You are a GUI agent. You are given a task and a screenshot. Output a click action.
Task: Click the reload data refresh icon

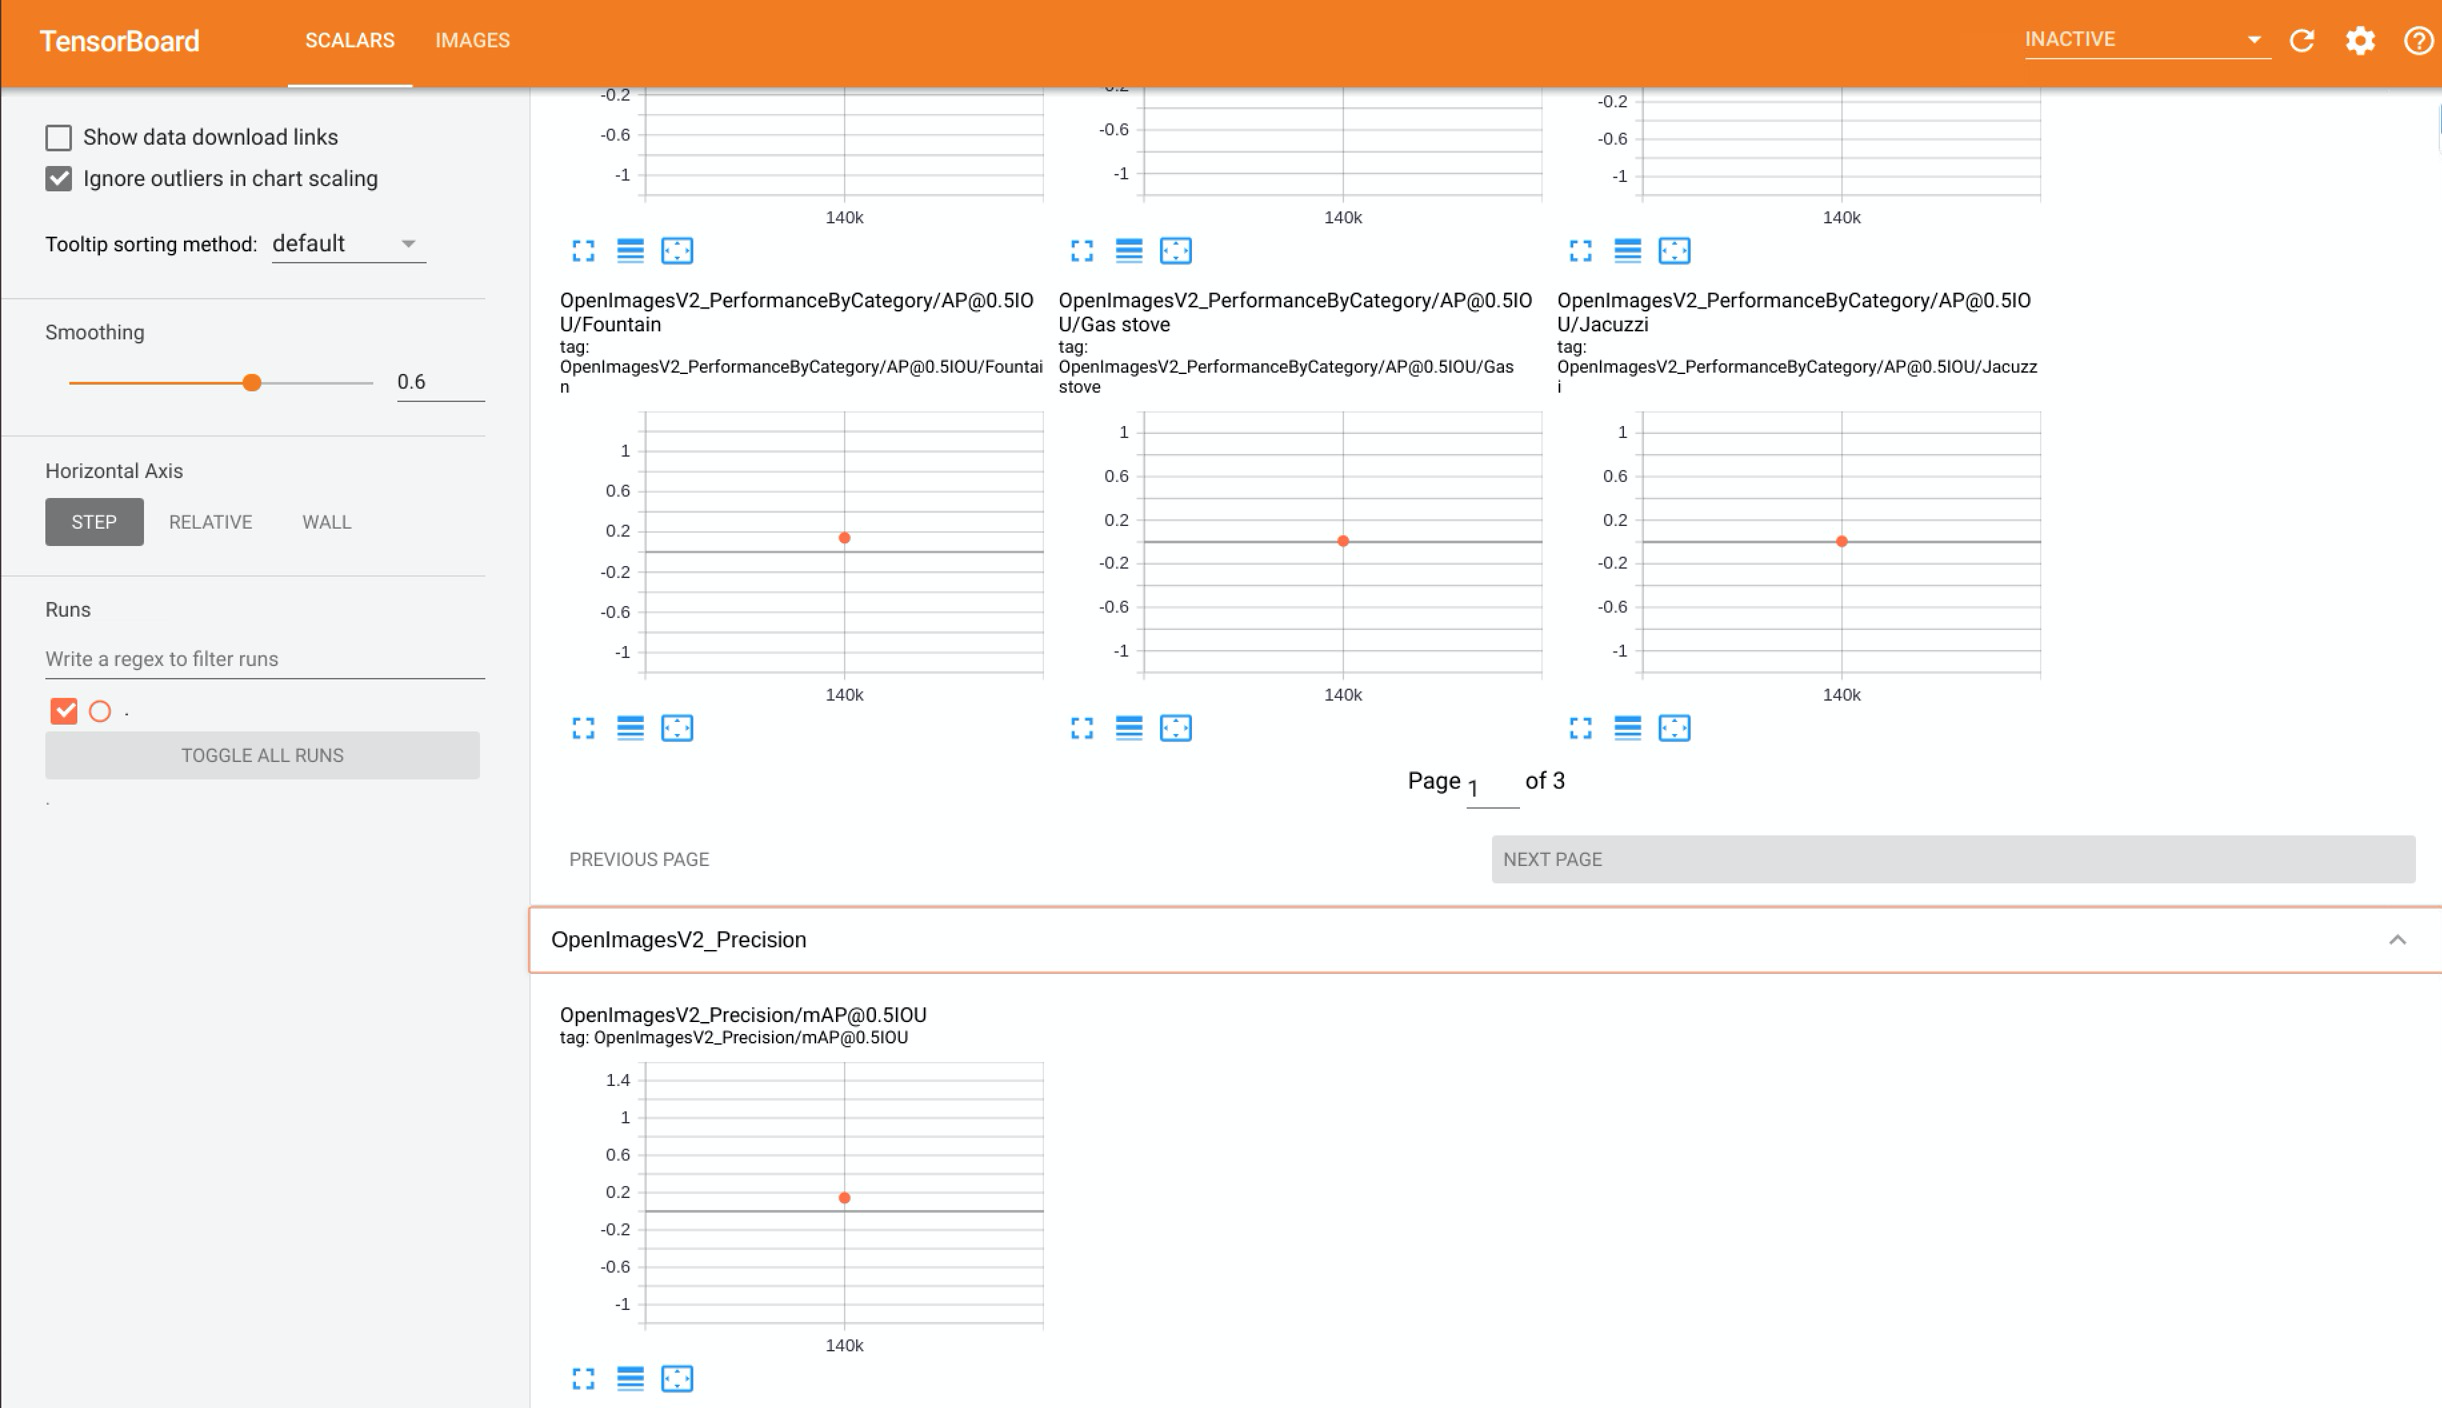click(2302, 41)
